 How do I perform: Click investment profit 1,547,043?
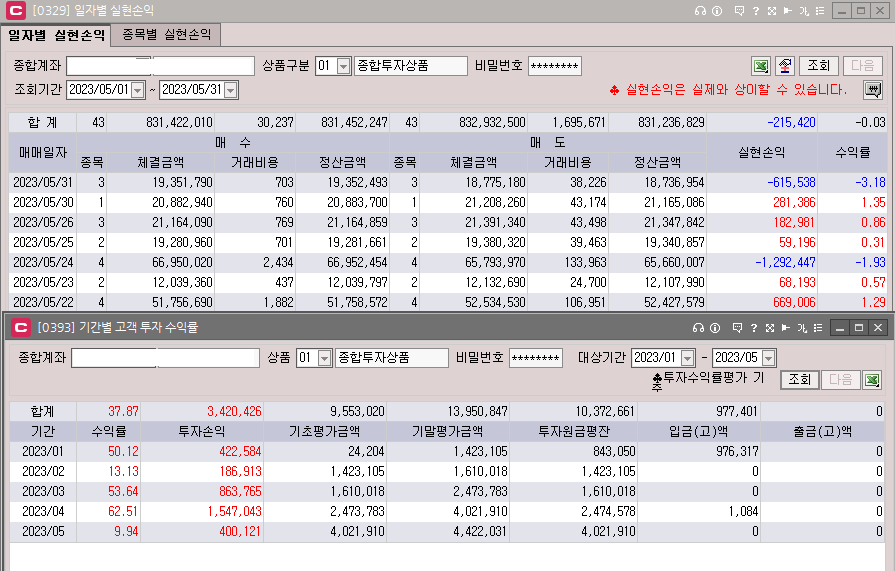pyautogui.click(x=234, y=511)
